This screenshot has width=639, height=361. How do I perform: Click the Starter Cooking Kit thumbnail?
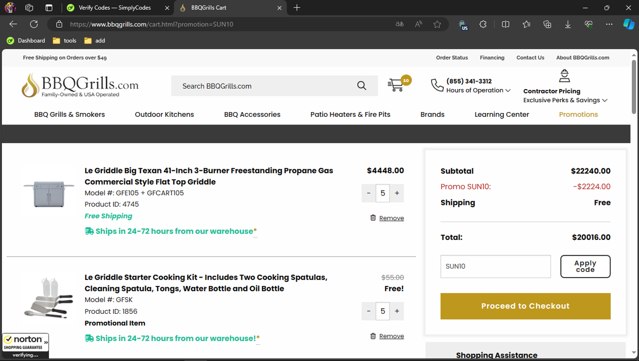pyautogui.click(x=49, y=298)
